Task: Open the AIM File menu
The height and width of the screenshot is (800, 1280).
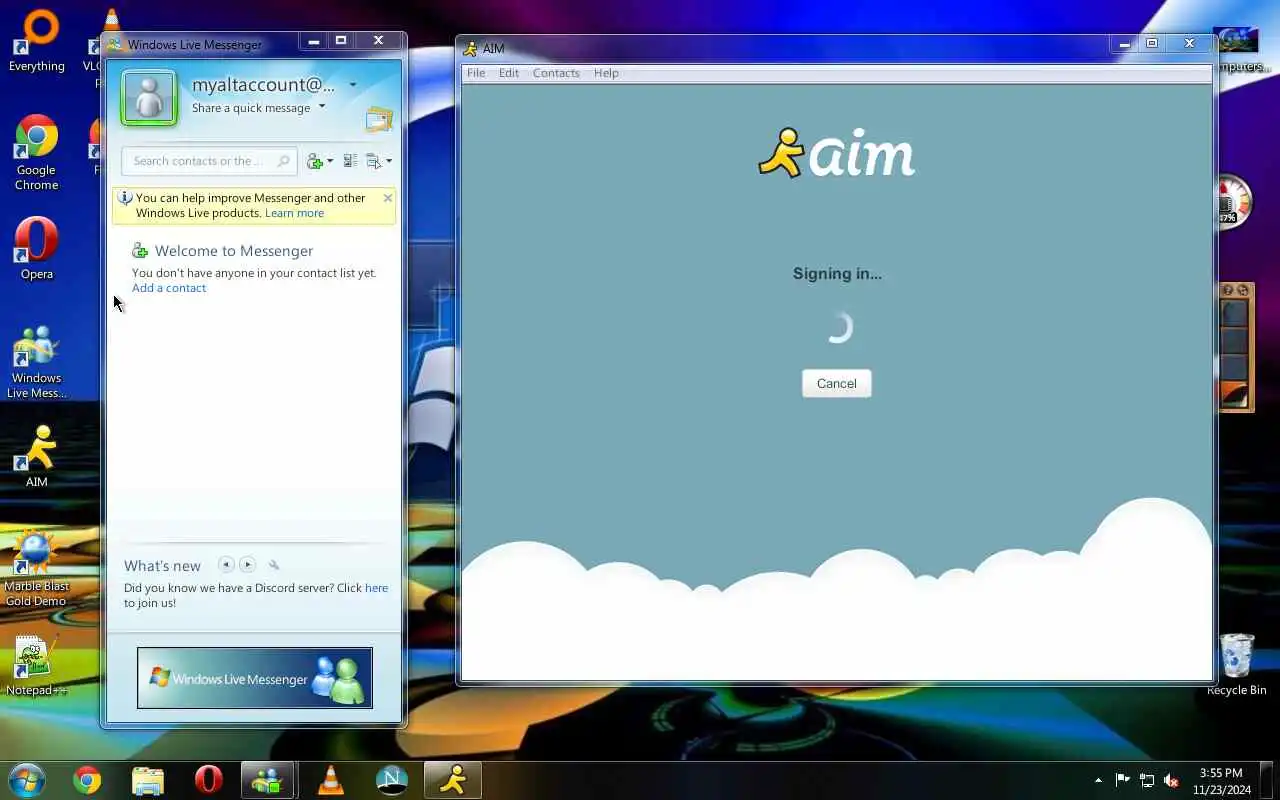Action: coord(476,73)
